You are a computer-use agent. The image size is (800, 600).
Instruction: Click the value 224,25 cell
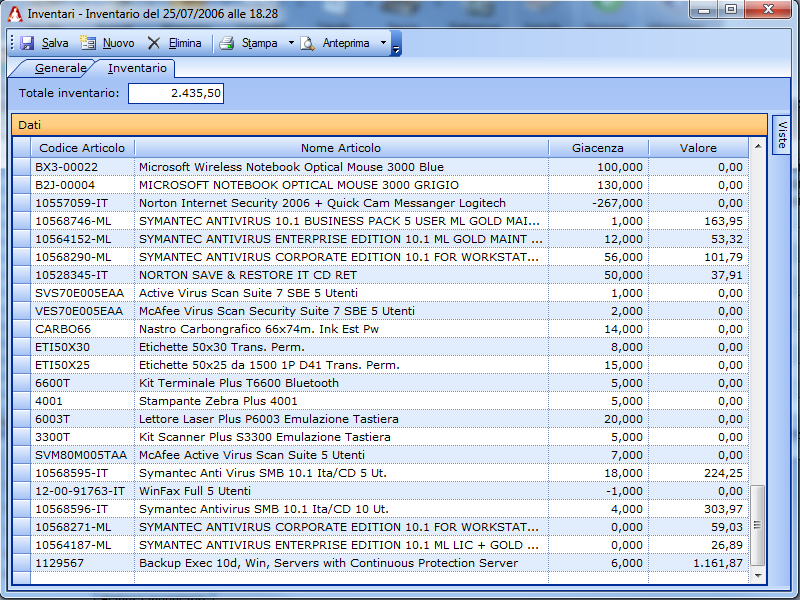pos(698,473)
